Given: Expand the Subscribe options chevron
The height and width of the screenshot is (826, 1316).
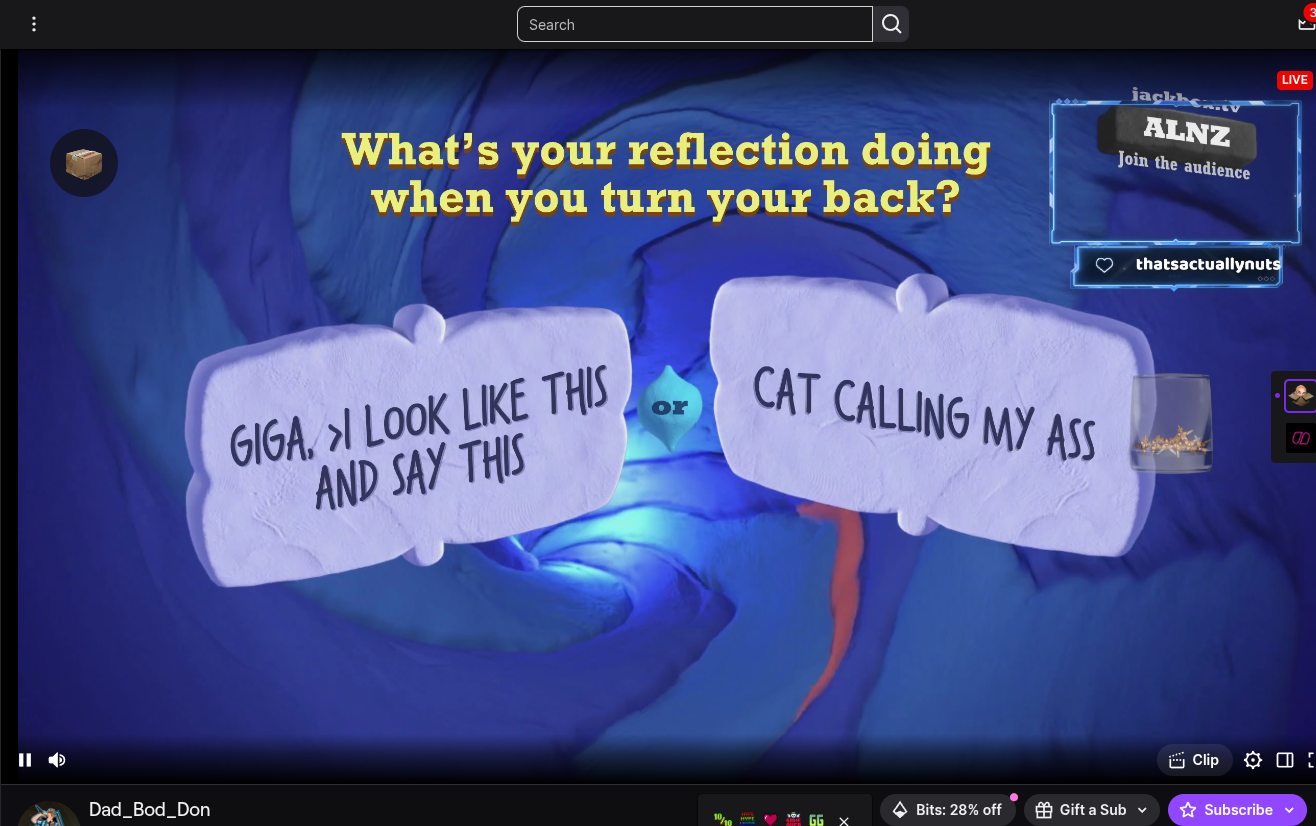Looking at the screenshot, I should (1290, 810).
